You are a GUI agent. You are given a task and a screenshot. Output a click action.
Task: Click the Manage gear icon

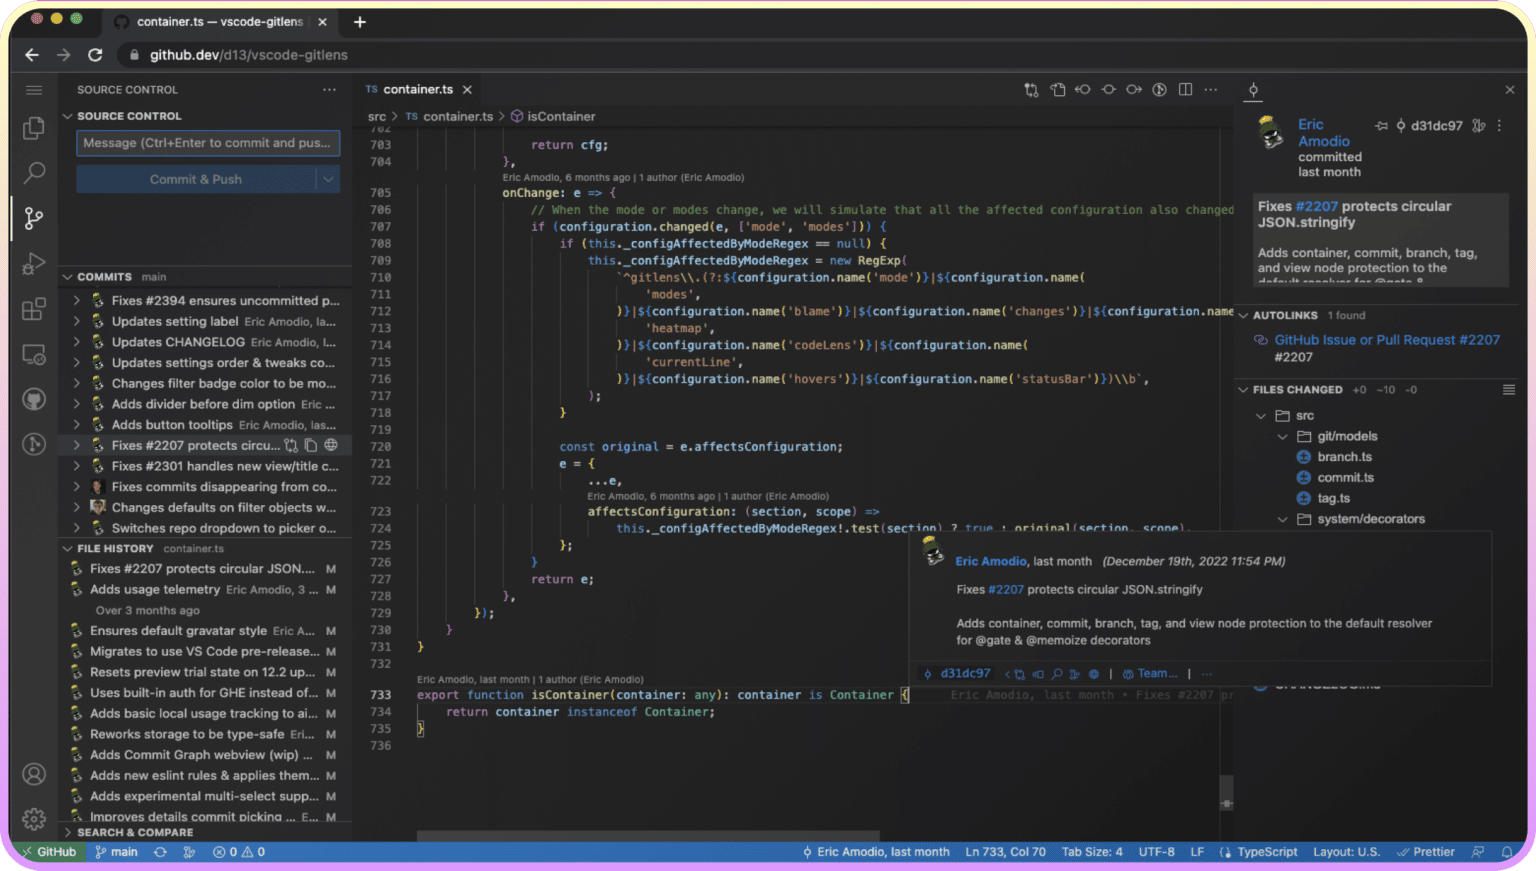click(x=34, y=819)
